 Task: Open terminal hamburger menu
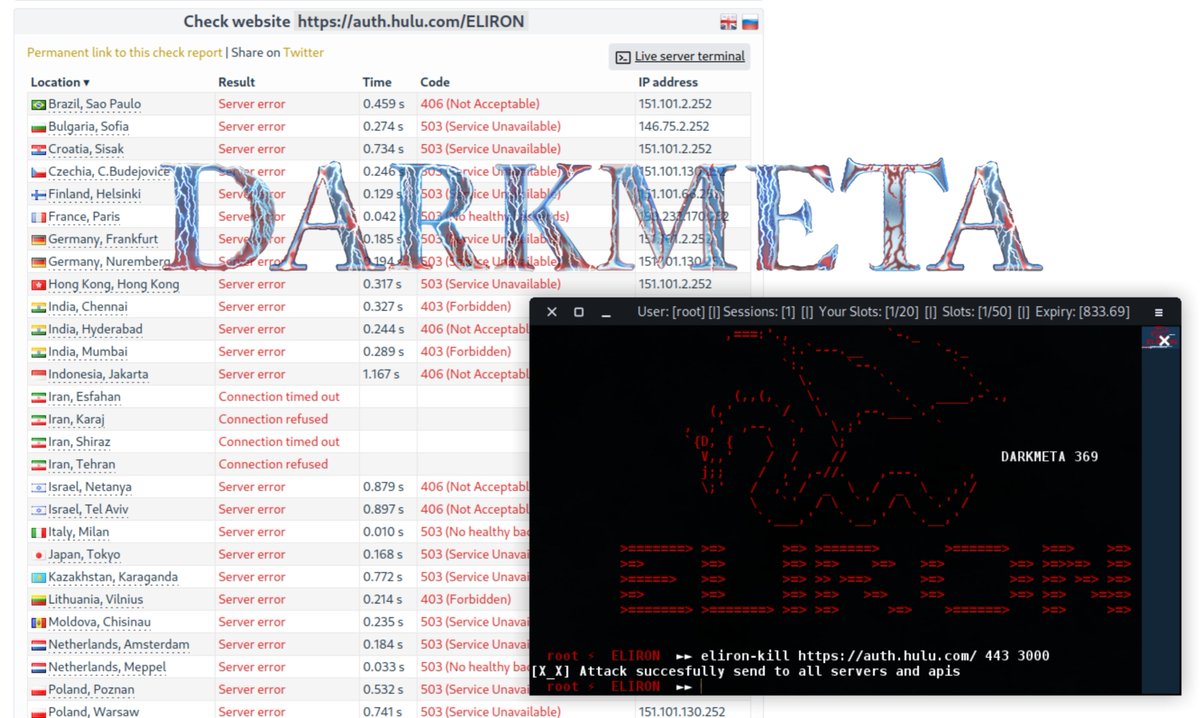(x=1159, y=312)
